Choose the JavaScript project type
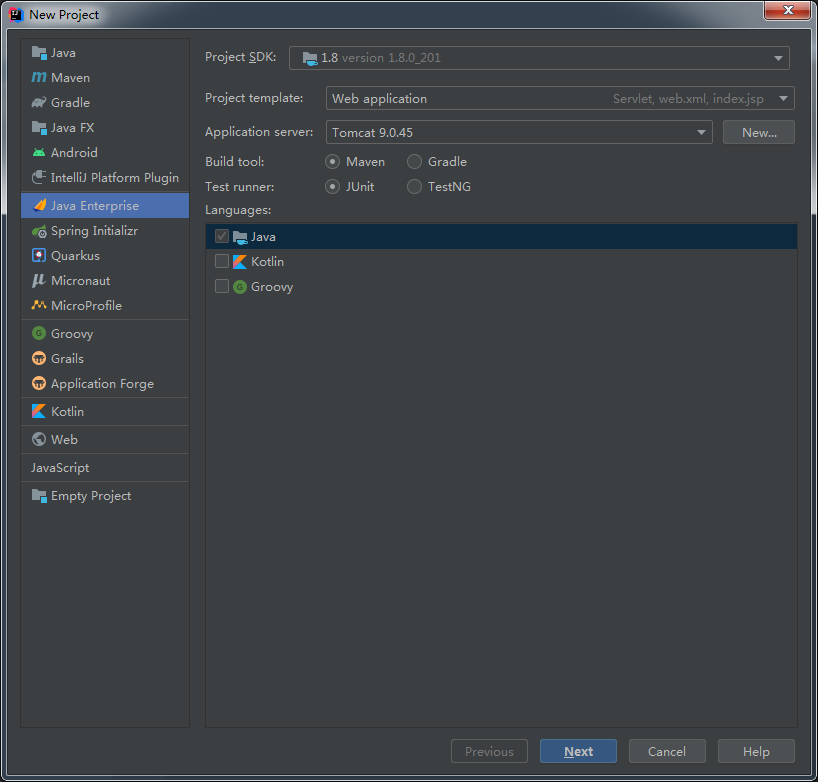The image size is (818, 782). pyautogui.click(x=60, y=467)
